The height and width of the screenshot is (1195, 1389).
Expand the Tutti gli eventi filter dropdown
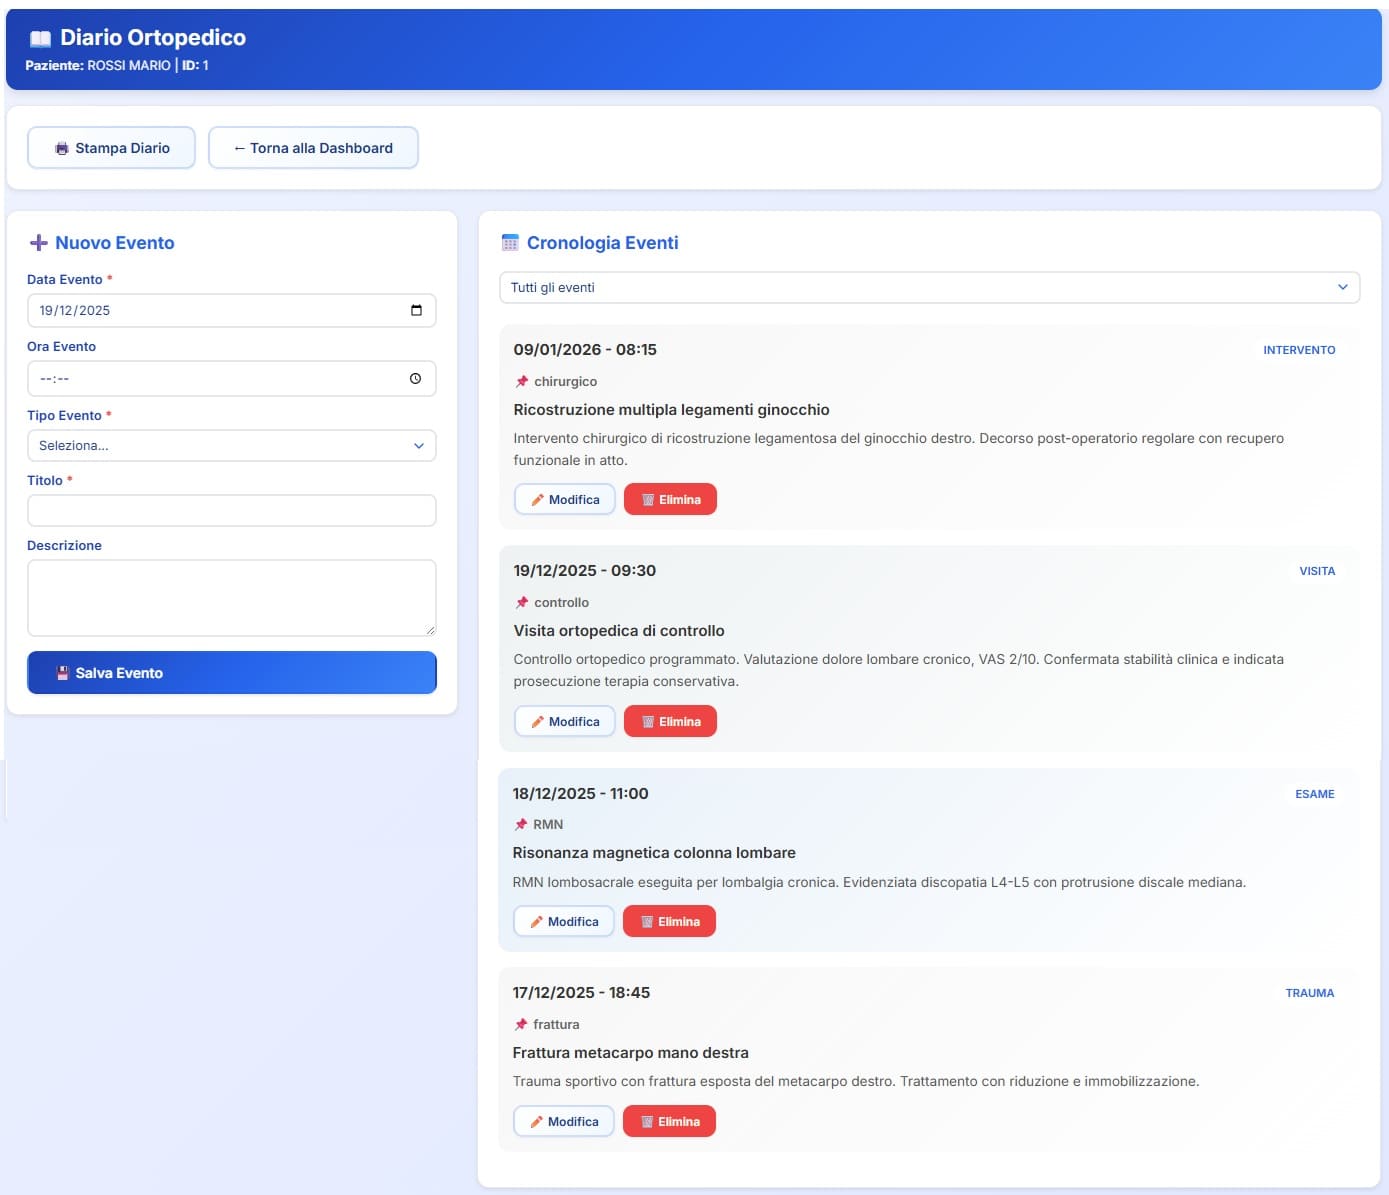tap(929, 288)
